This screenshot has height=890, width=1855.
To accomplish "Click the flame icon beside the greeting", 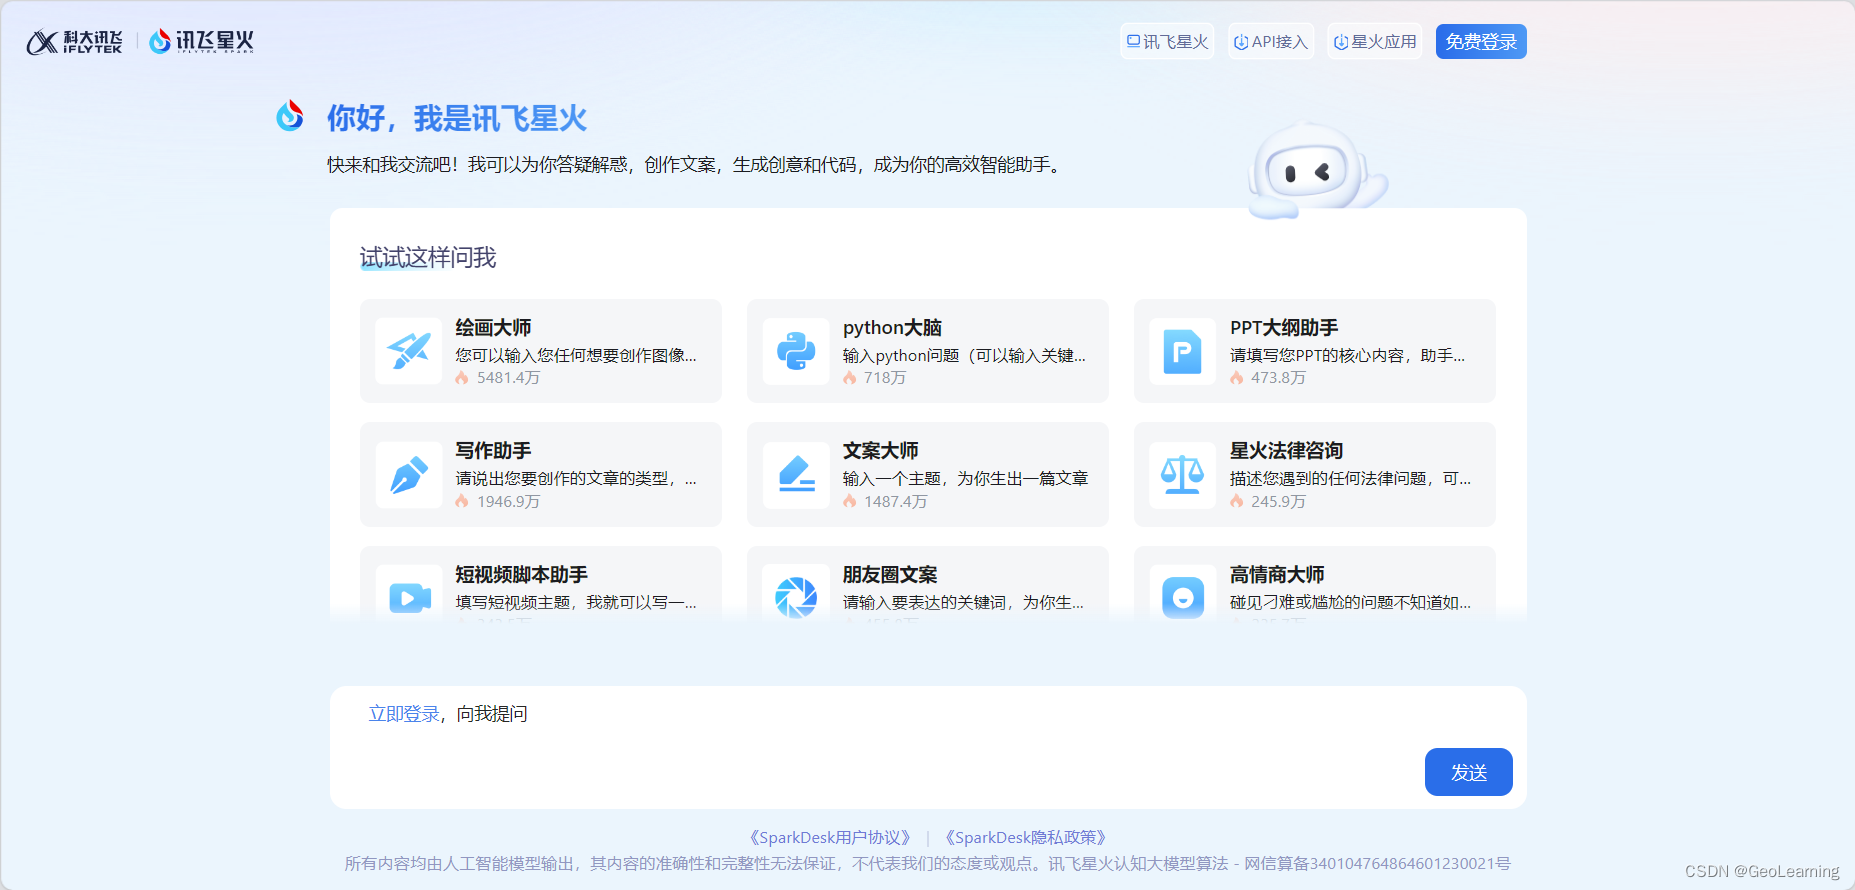I will (290, 116).
